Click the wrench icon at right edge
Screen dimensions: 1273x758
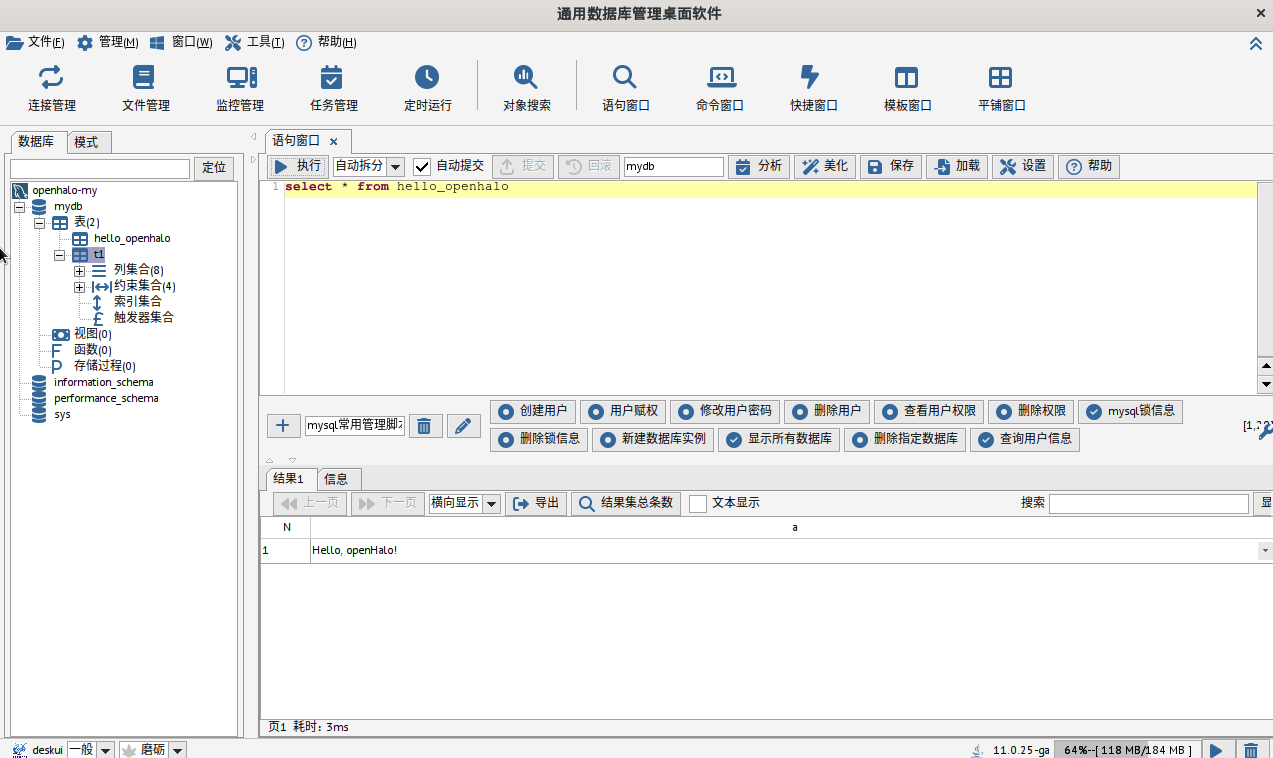1265,432
